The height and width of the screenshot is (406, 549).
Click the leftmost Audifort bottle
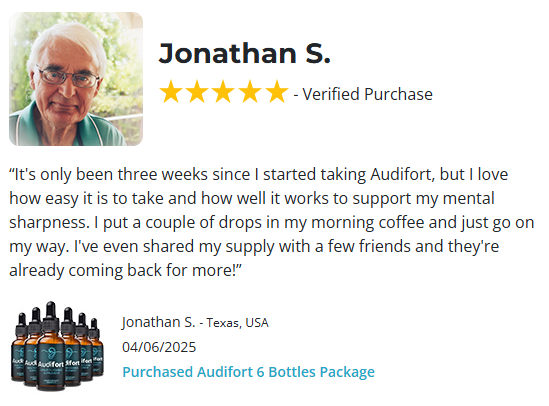click(x=19, y=346)
